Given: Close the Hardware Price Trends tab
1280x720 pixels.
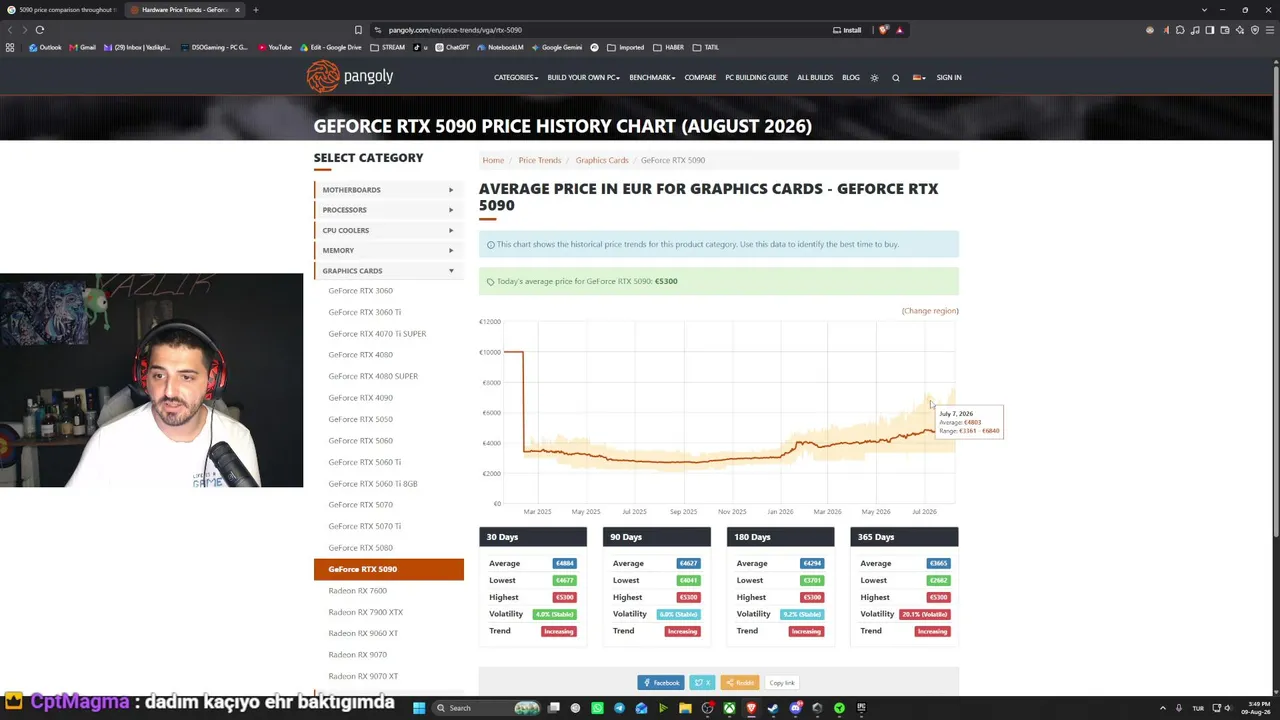Looking at the screenshot, I should click(237, 10).
